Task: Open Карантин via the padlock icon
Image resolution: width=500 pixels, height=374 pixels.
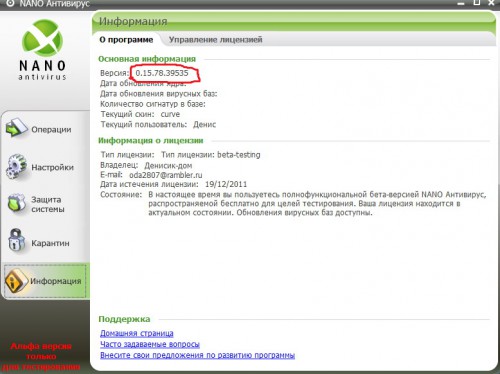Action: (x=16, y=240)
